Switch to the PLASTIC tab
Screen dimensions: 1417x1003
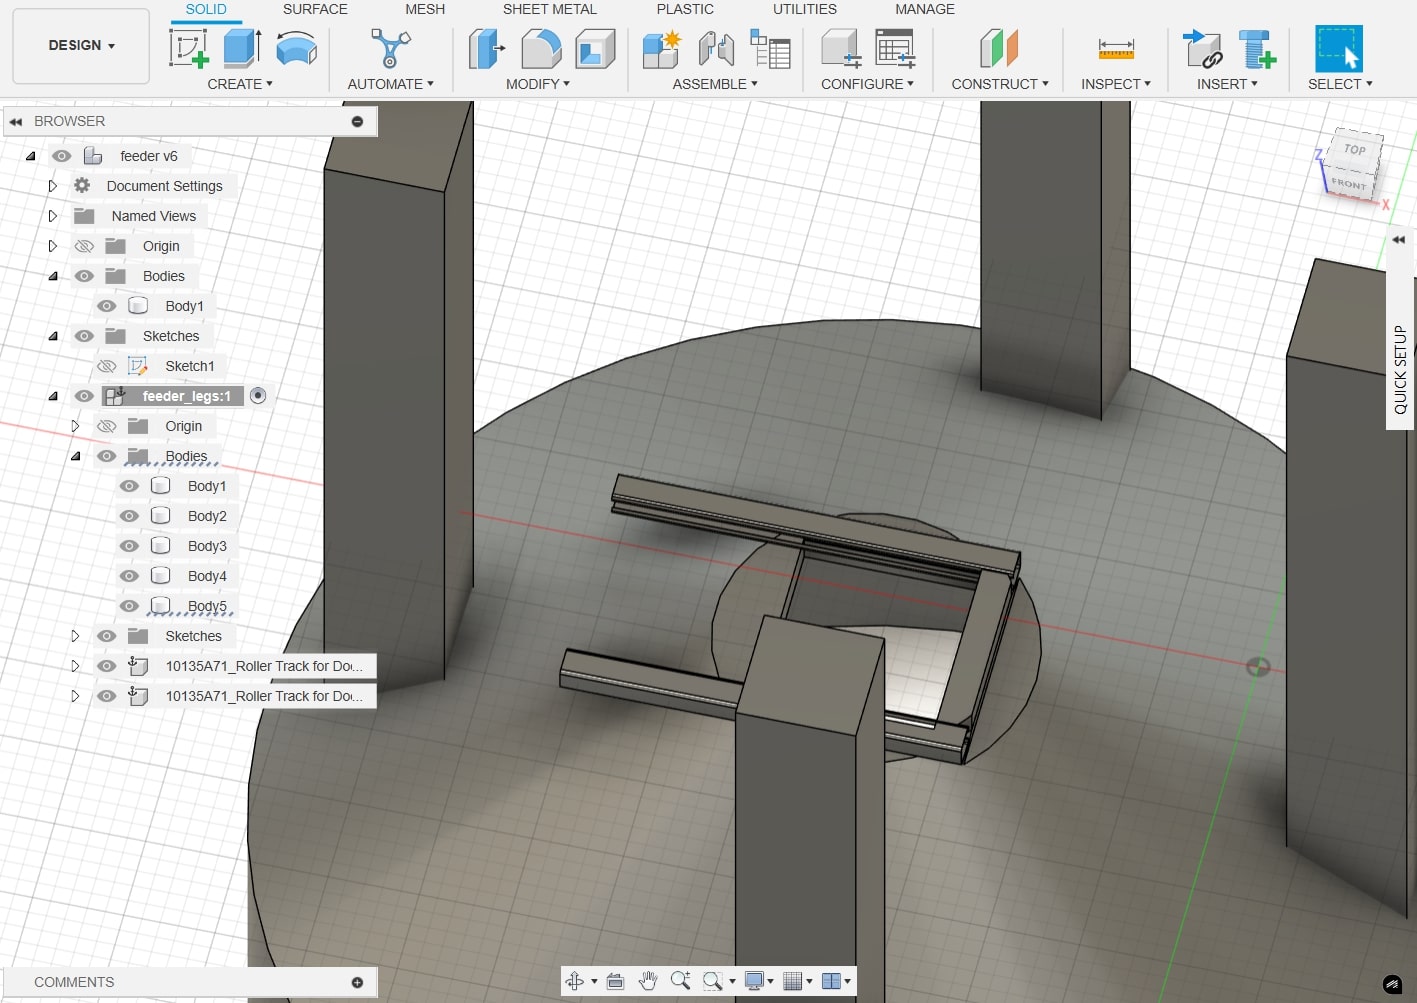(x=685, y=9)
